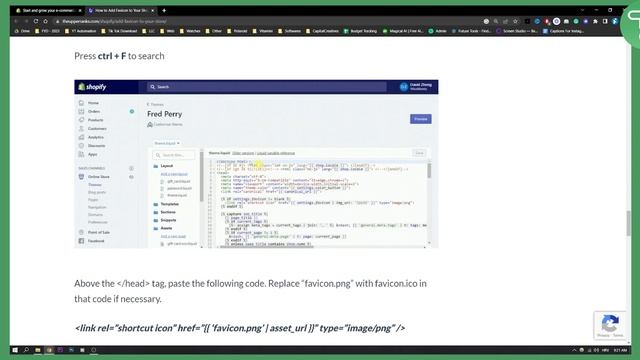Viewport: 640px width, 360px height.
Task: Click the page vertical scrollbar thumb
Action: [x=629, y=223]
